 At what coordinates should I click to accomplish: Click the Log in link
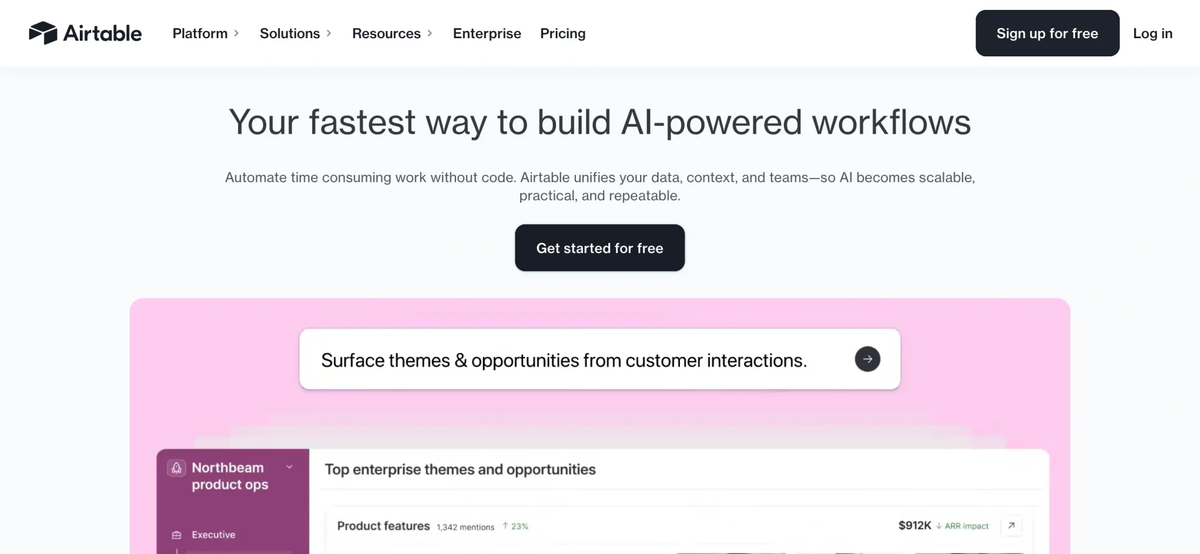point(1152,33)
